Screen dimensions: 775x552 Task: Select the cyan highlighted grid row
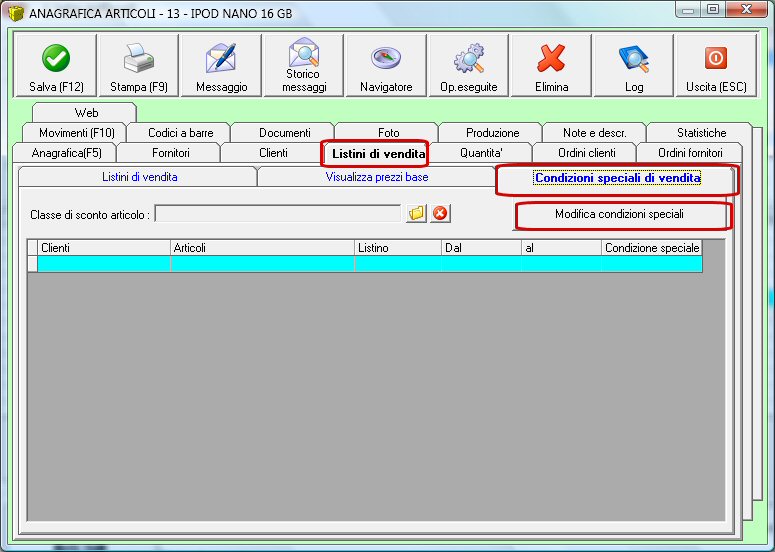(x=370, y=264)
